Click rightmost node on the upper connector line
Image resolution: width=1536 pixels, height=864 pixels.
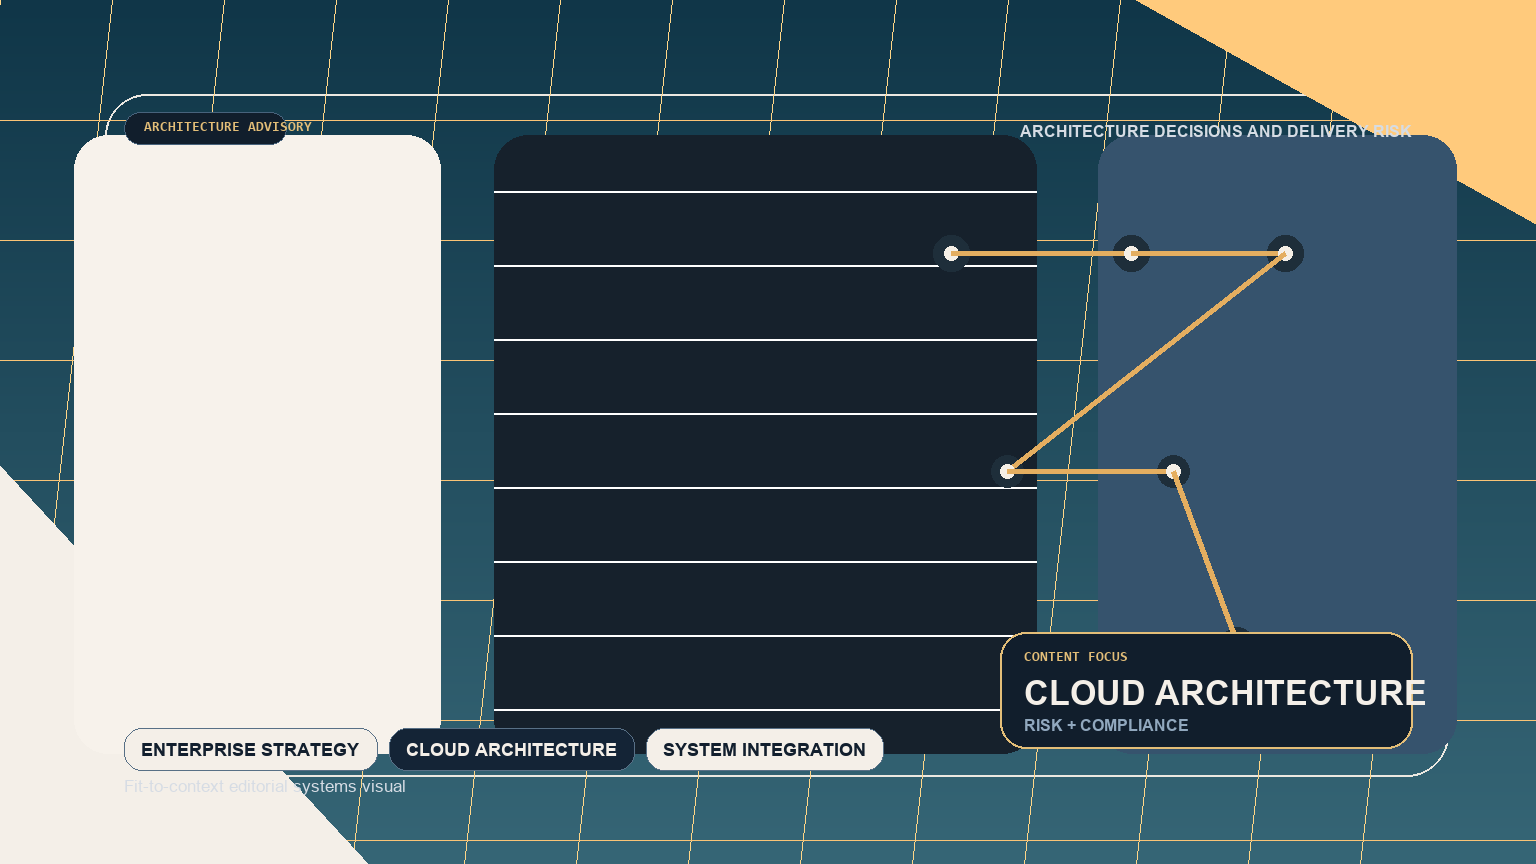pos(1285,253)
